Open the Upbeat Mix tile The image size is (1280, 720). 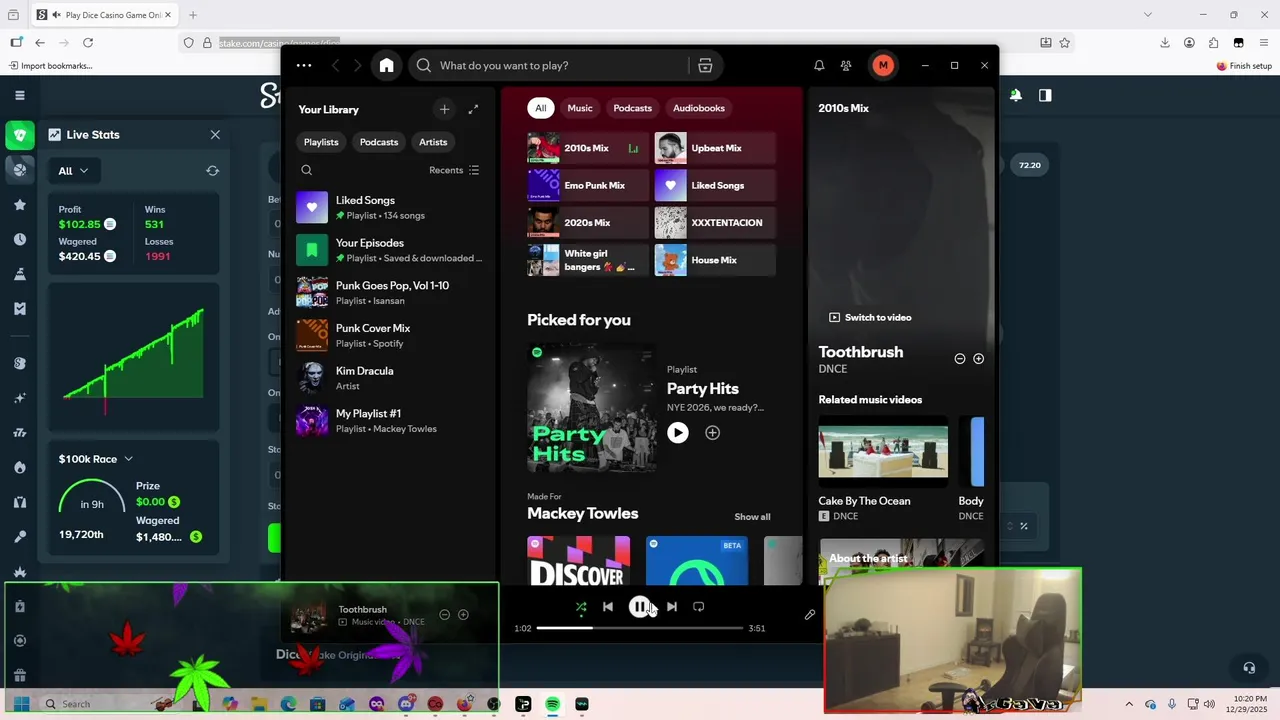[x=715, y=148]
